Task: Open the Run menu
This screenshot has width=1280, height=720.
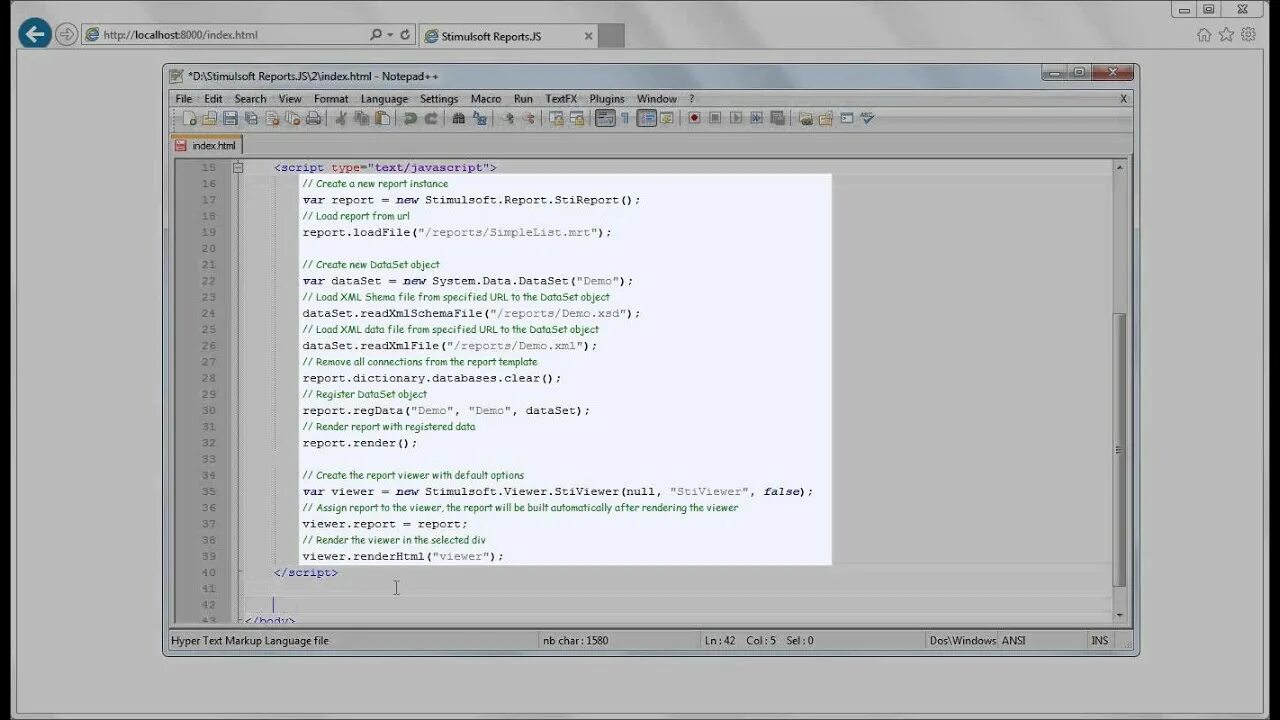Action: 523,99
